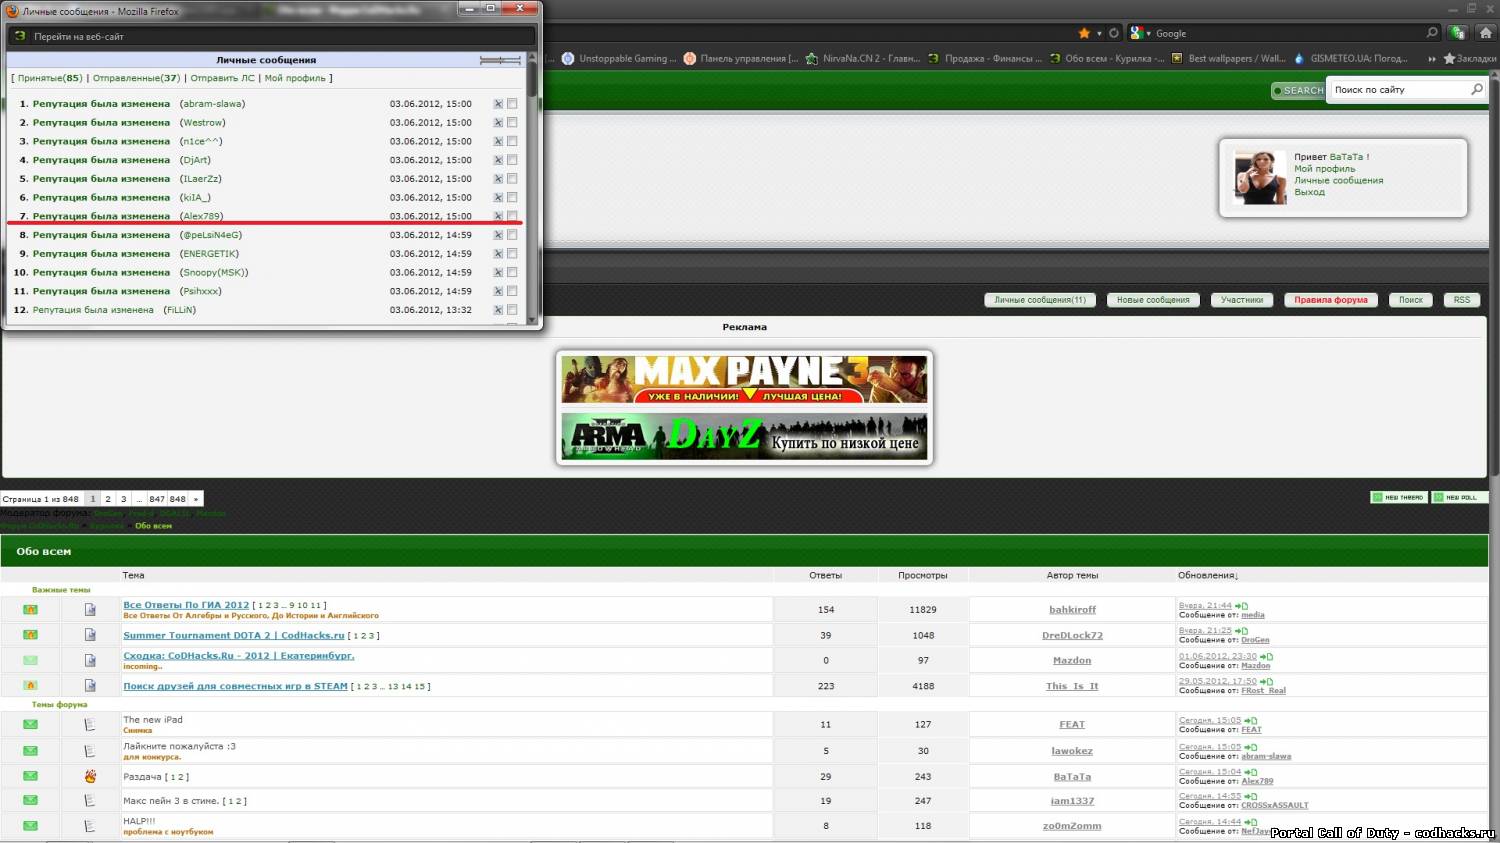Viewport: 1500px width, 843px height.
Task: Click the ARMA DayZ ad banner
Action: 744,436
